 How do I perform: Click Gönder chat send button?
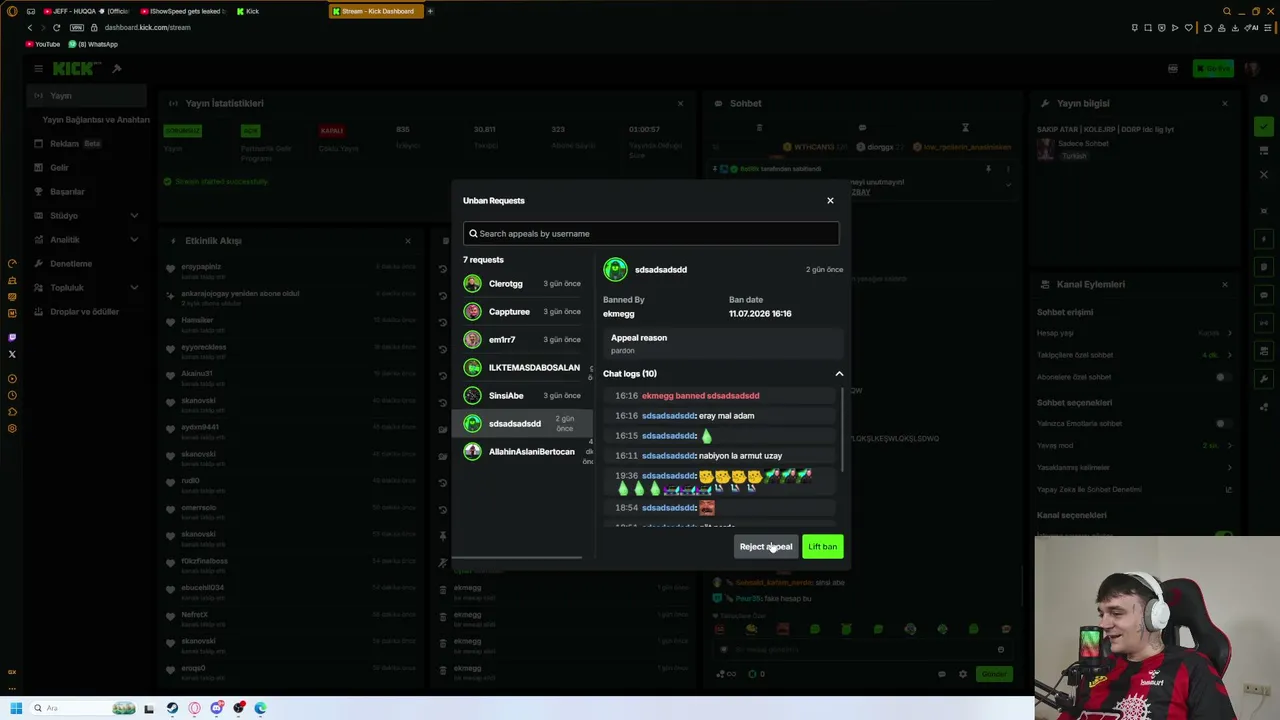pos(994,674)
